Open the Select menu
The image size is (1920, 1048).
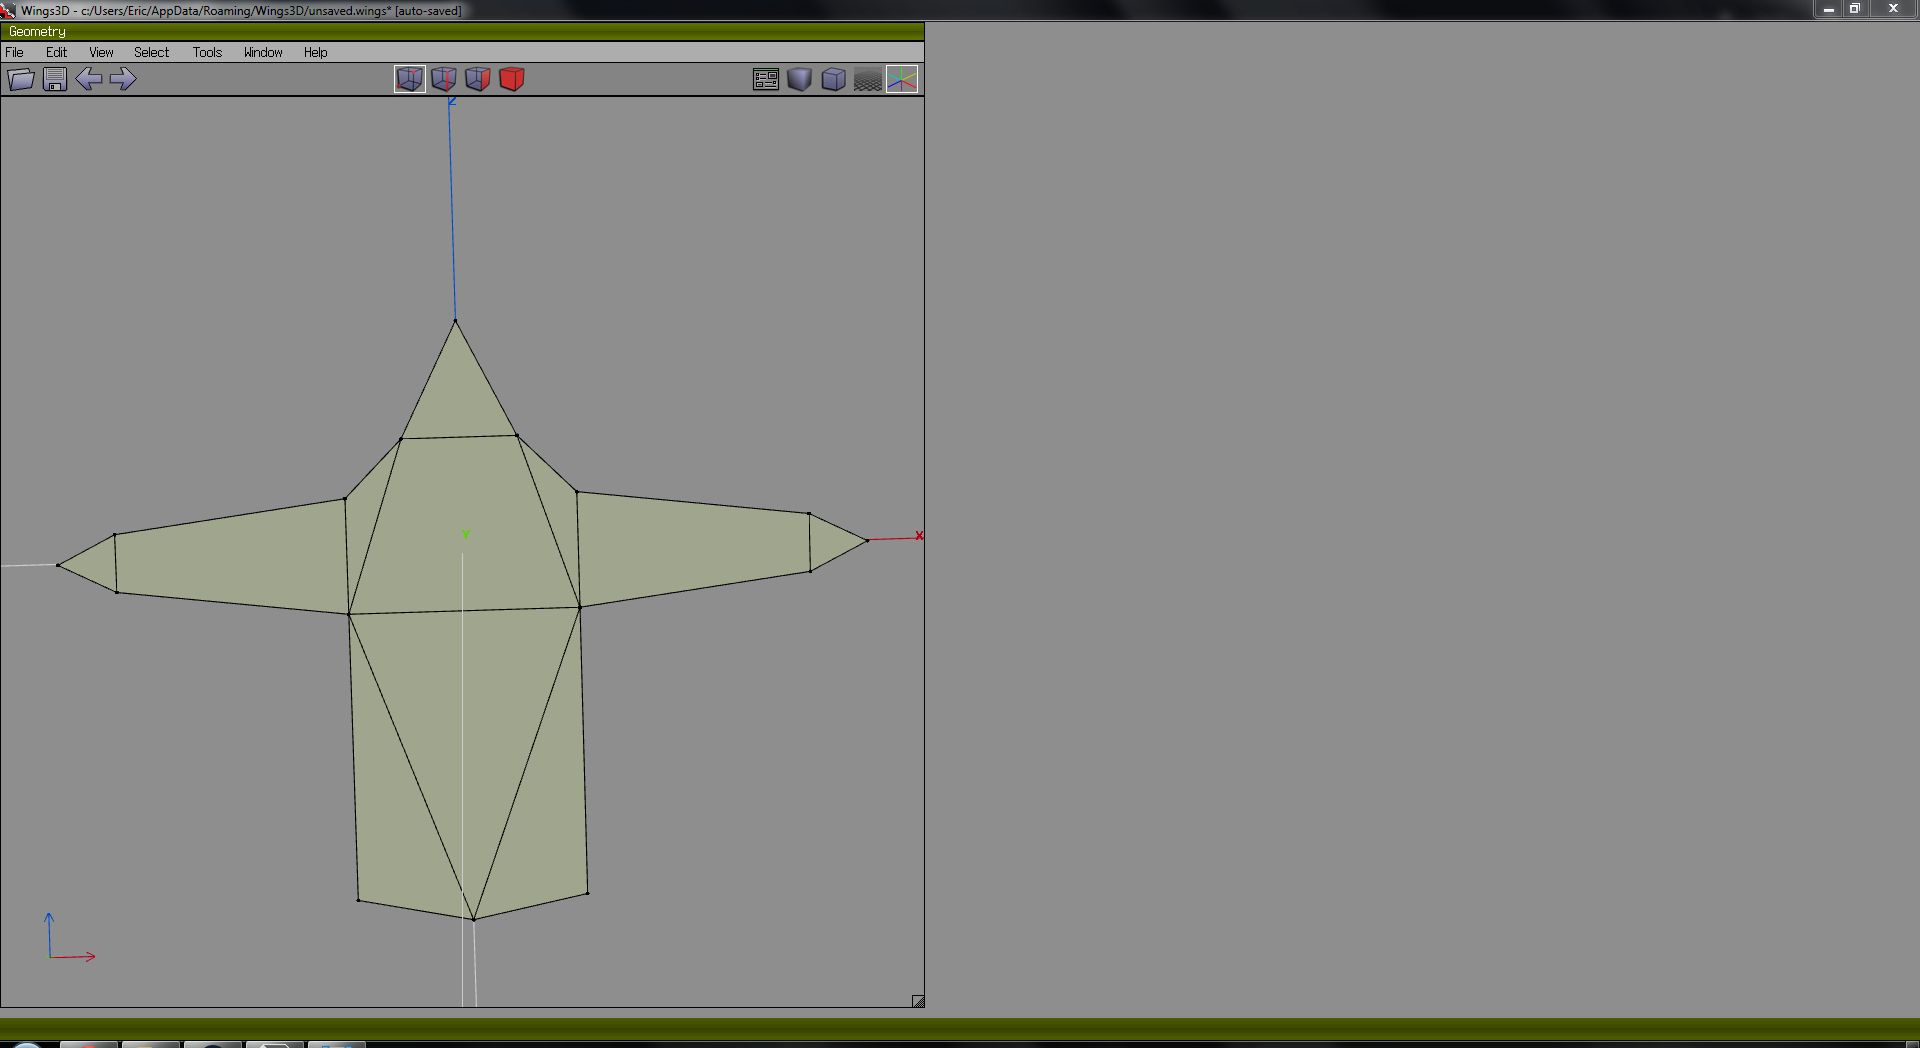[152, 52]
